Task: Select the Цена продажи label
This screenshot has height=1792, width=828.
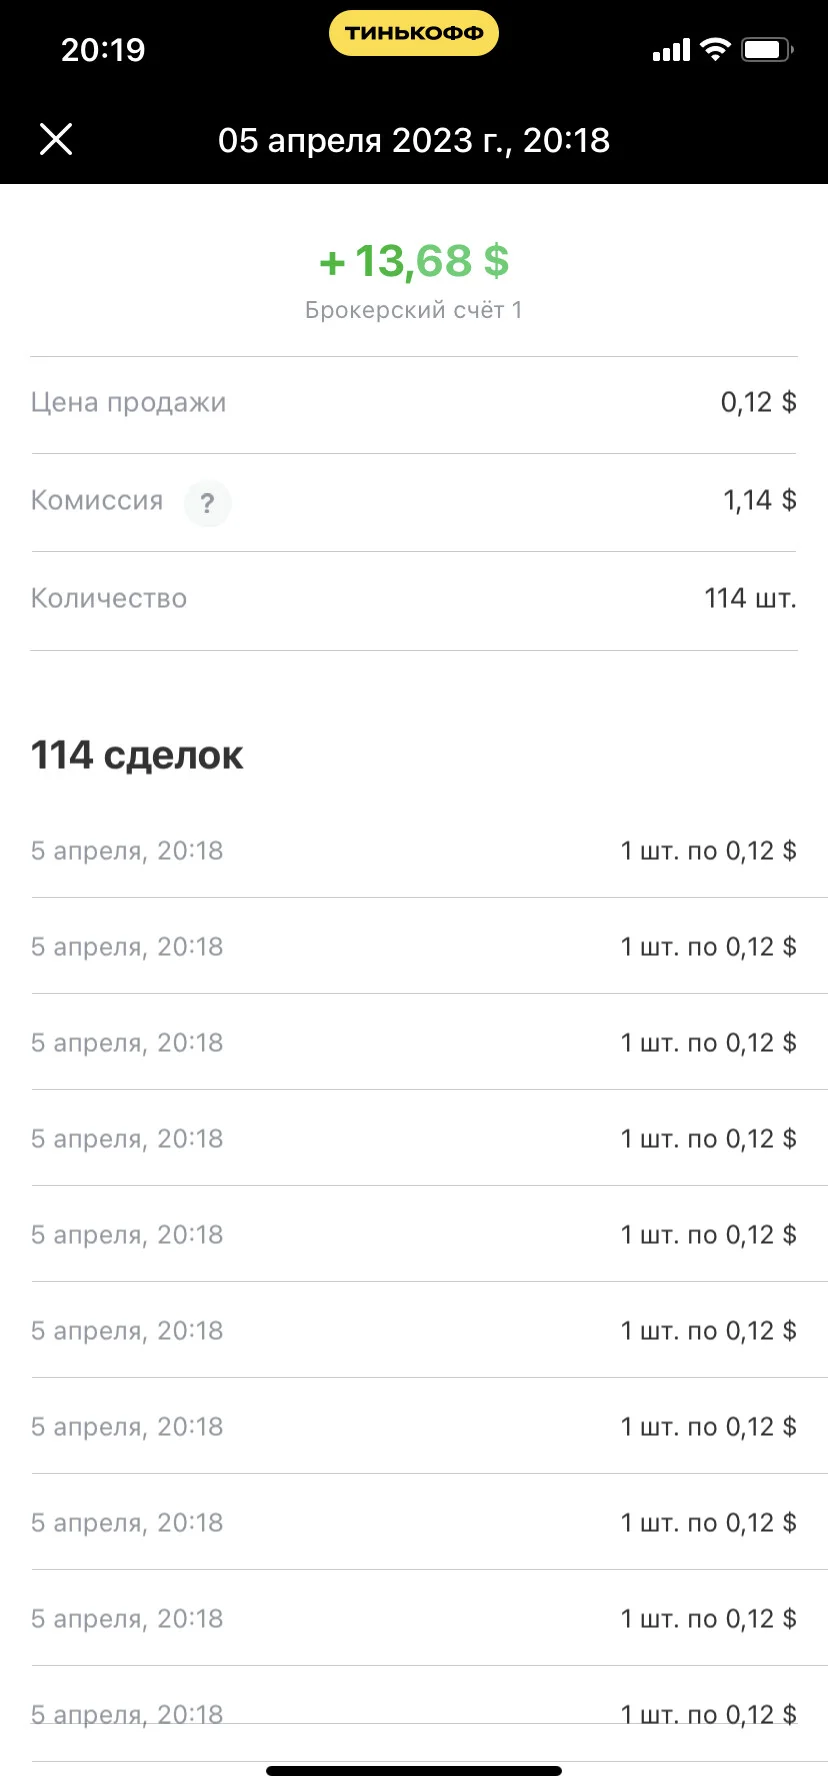Action: coord(129,403)
